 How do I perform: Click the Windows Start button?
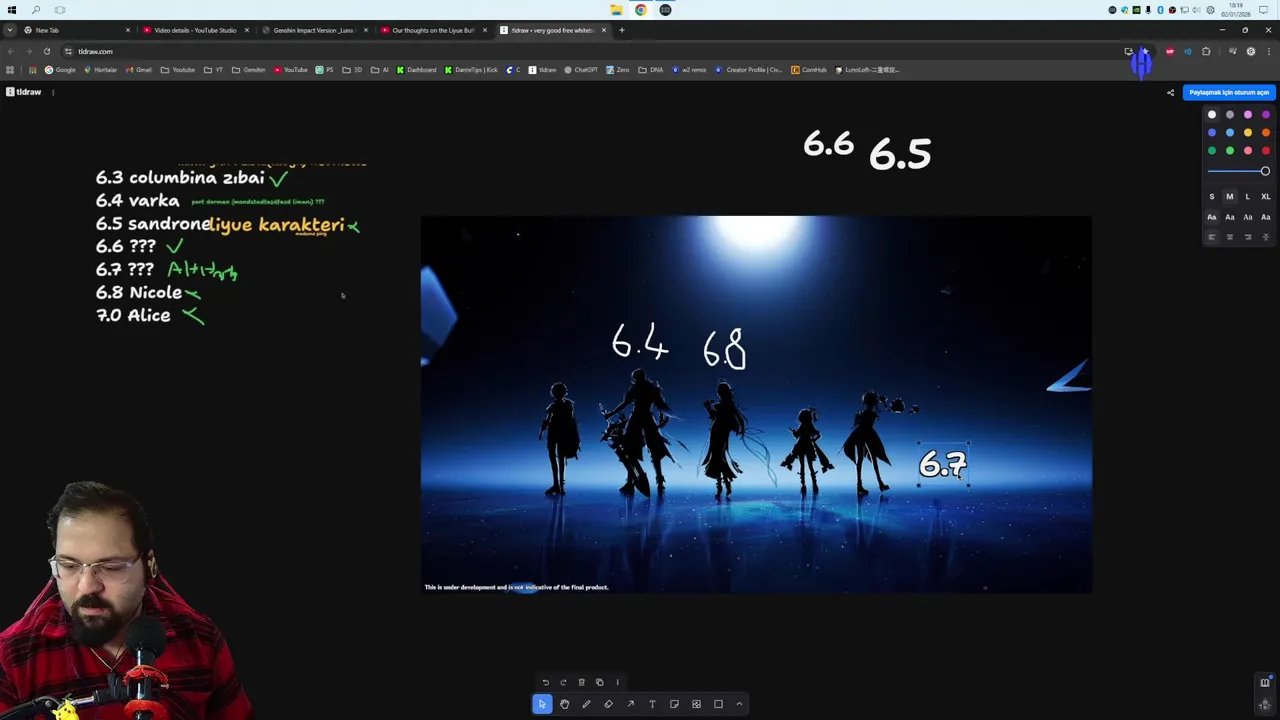point(12,10)
